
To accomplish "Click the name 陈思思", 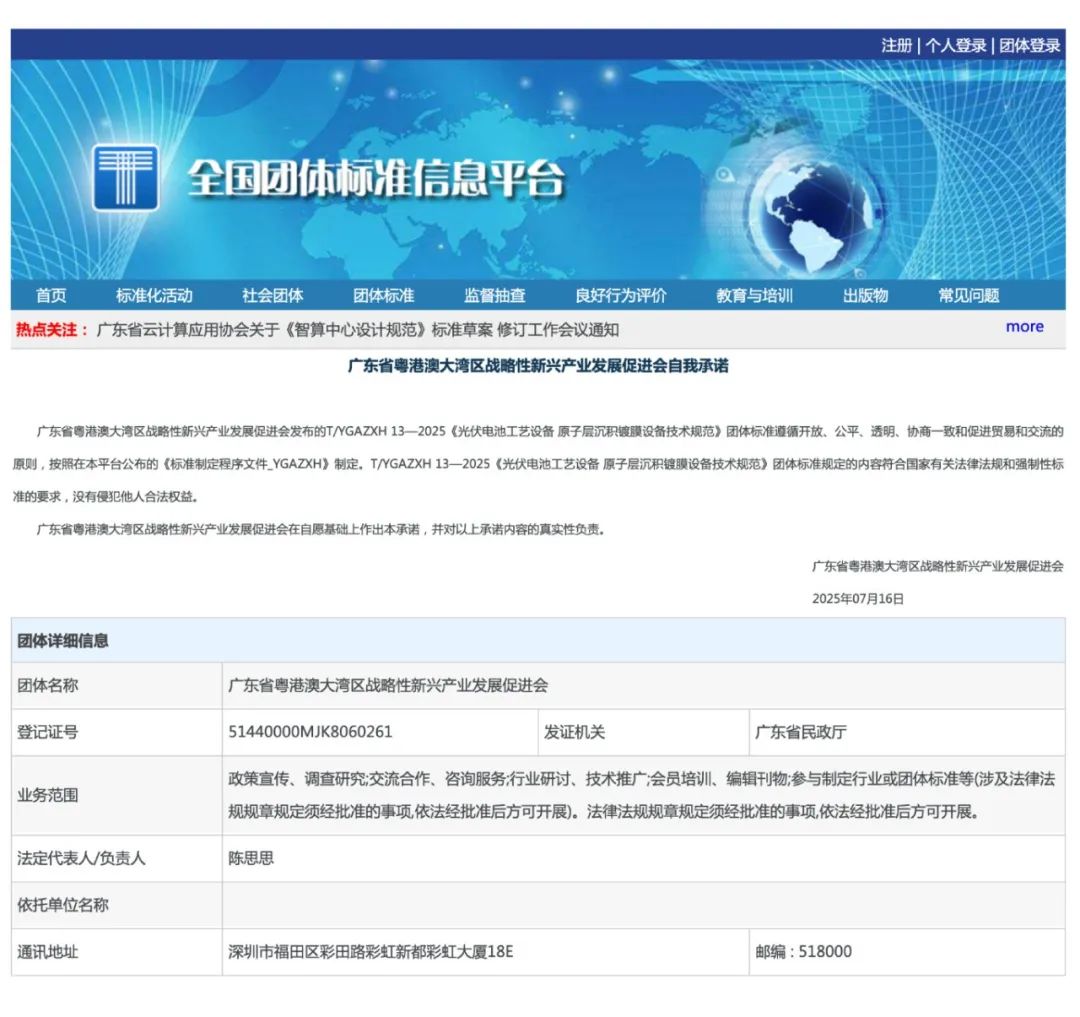I will pyautogui.click(x=251, y=859).
